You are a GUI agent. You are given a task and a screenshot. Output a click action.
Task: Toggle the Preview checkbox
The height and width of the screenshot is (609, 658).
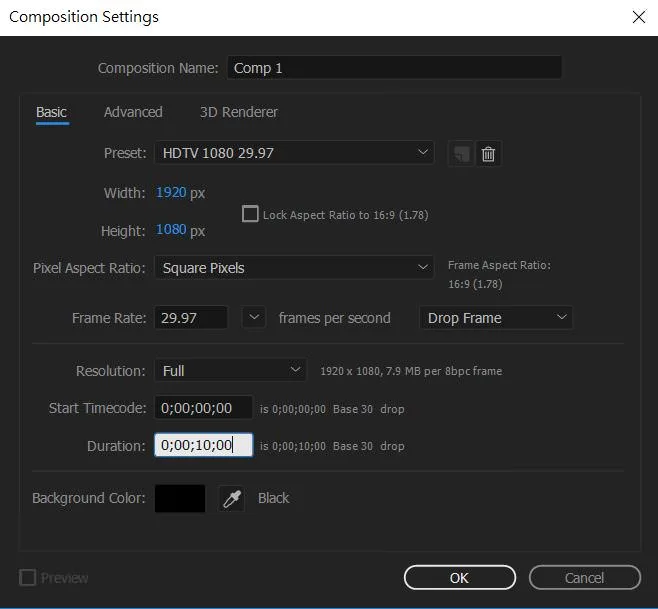click(x=27, y=578)
